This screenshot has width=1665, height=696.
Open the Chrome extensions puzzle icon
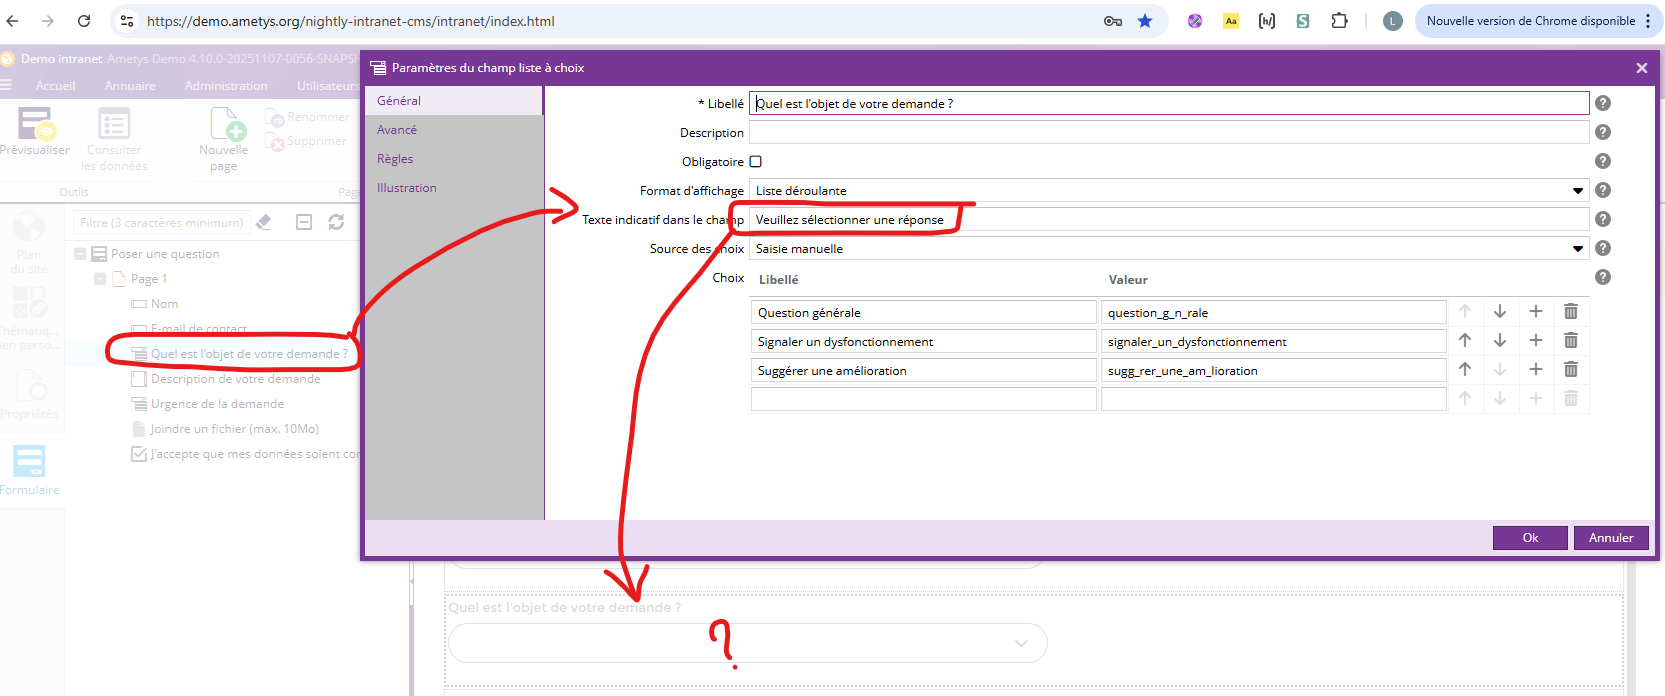1339,21
